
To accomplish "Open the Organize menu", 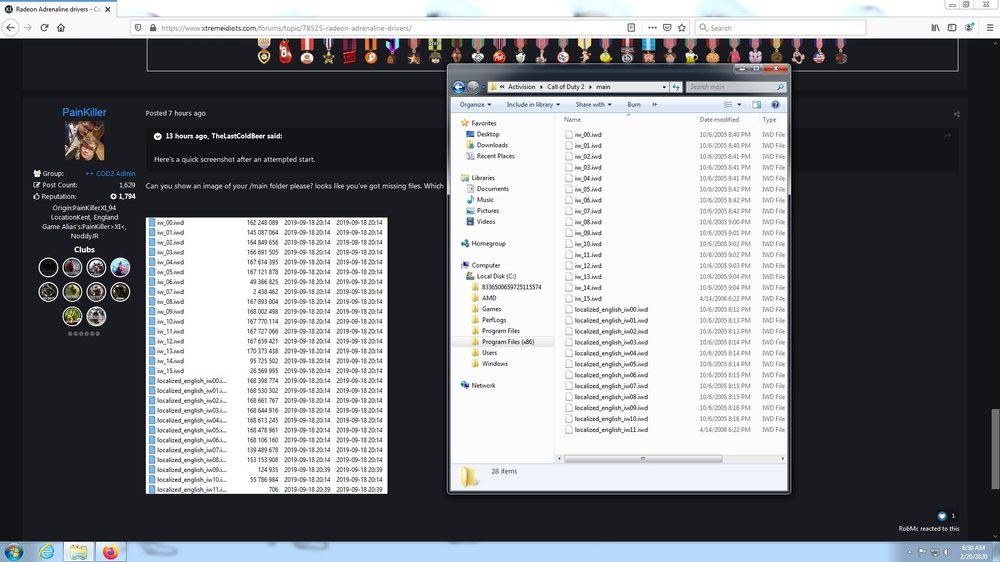I will [475, 105].
